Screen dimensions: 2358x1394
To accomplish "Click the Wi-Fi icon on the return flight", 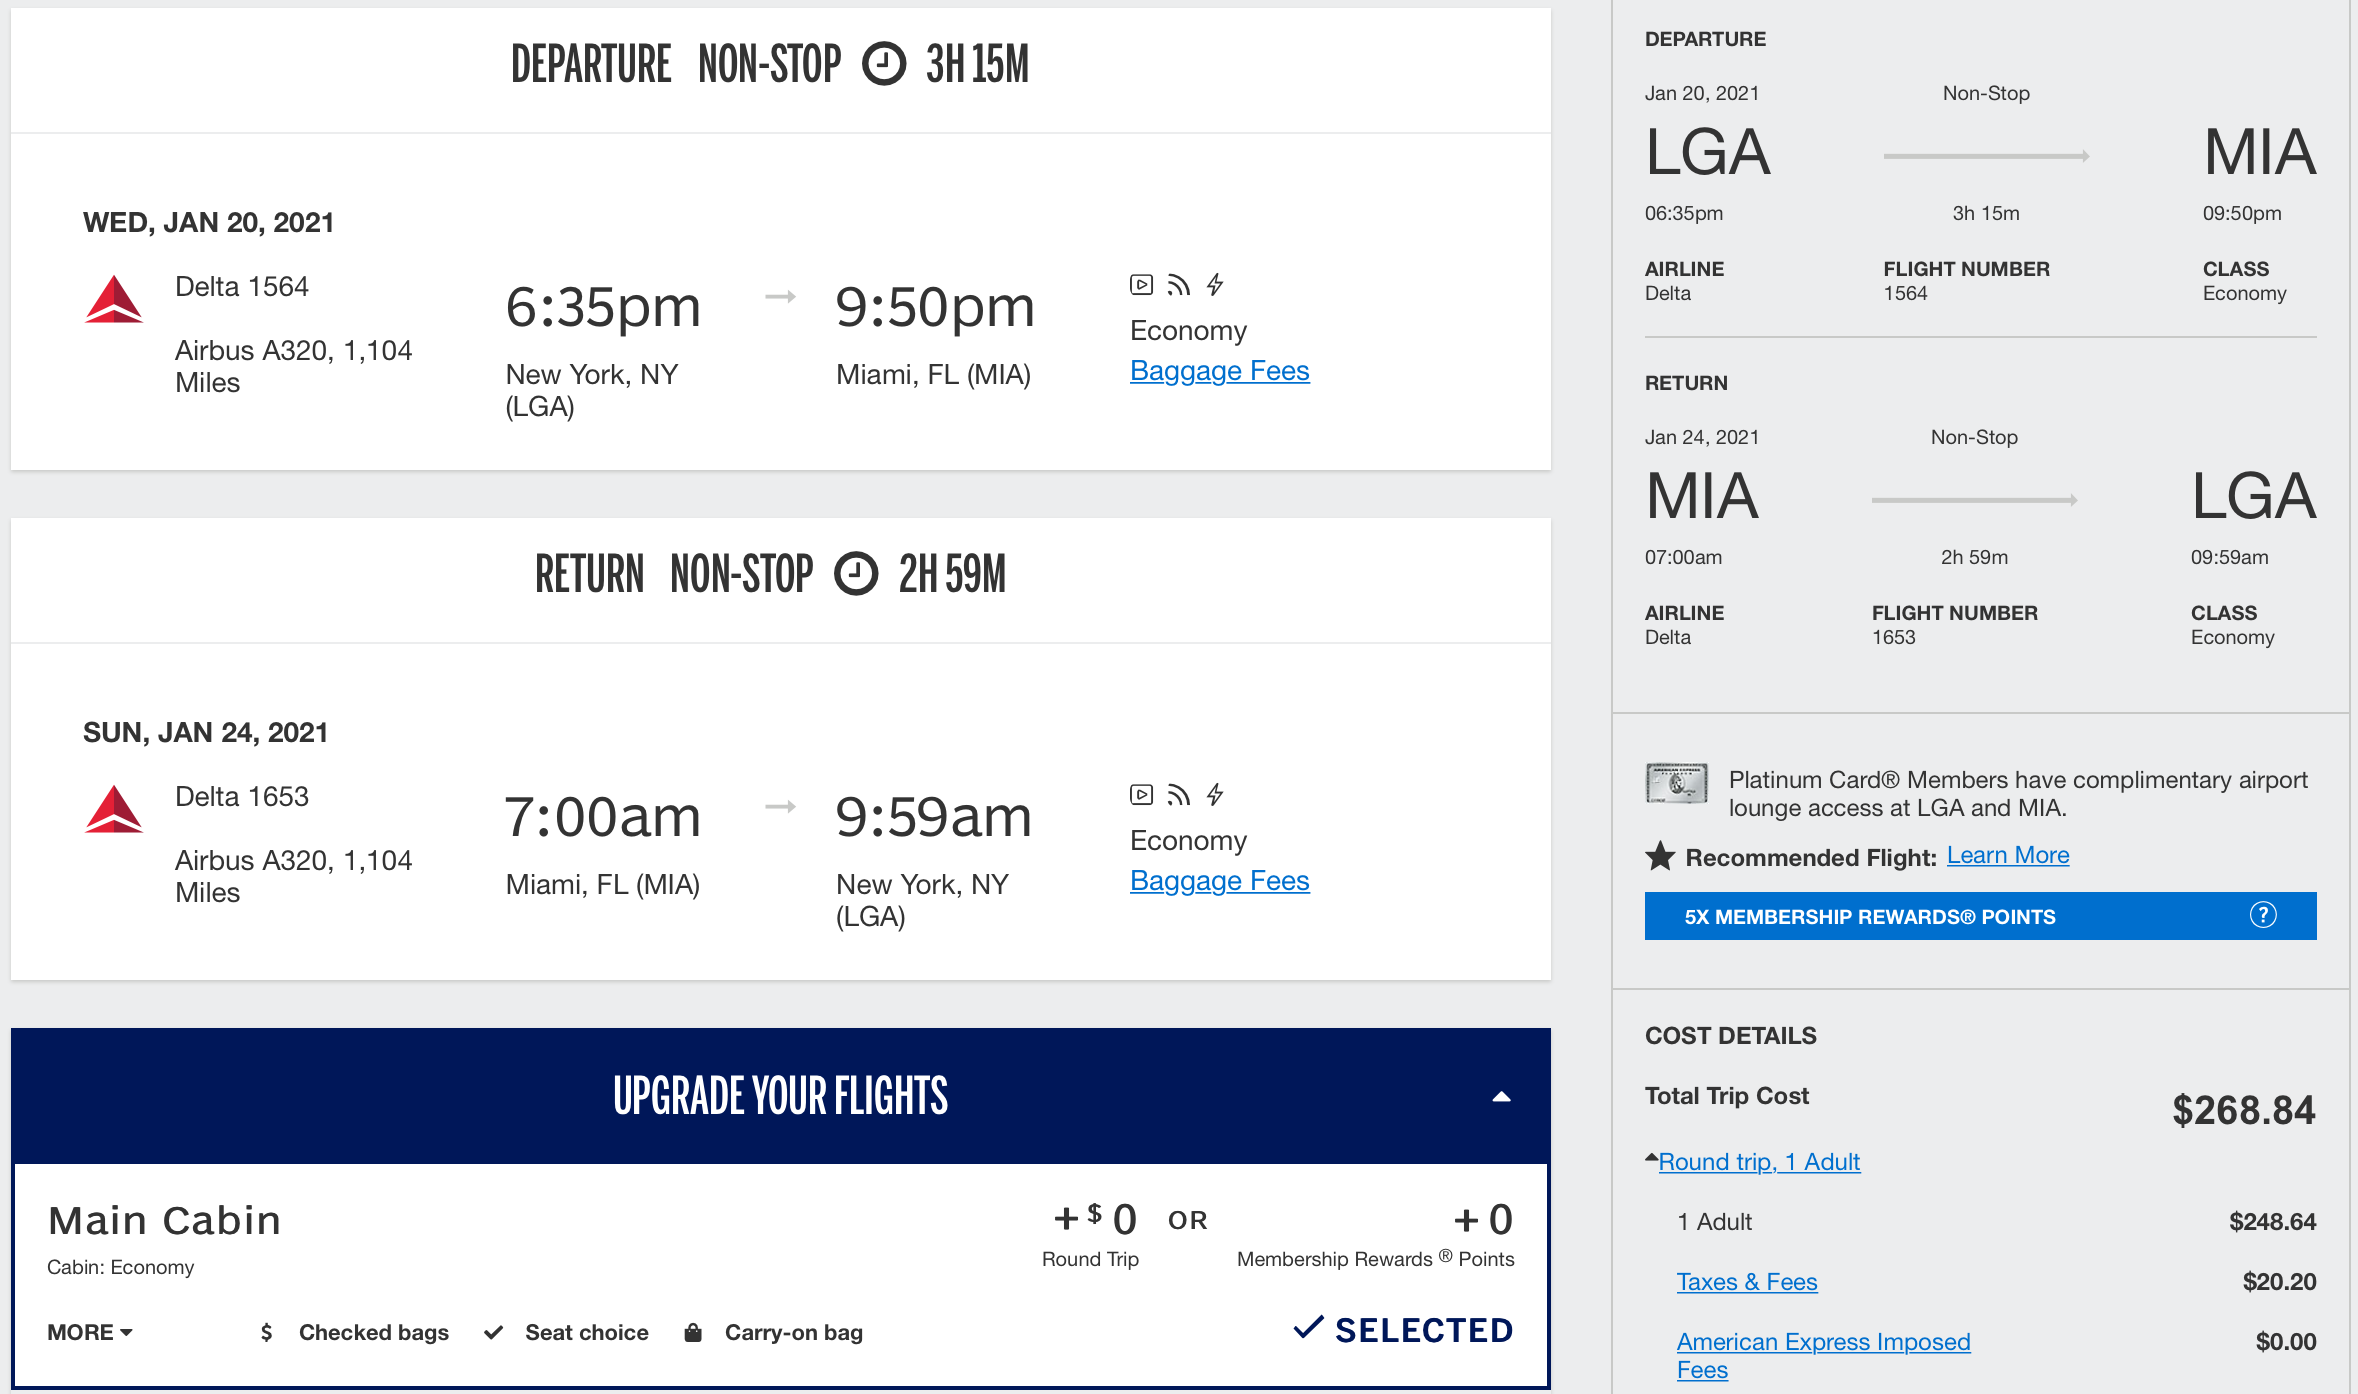I will point(1178,793).
